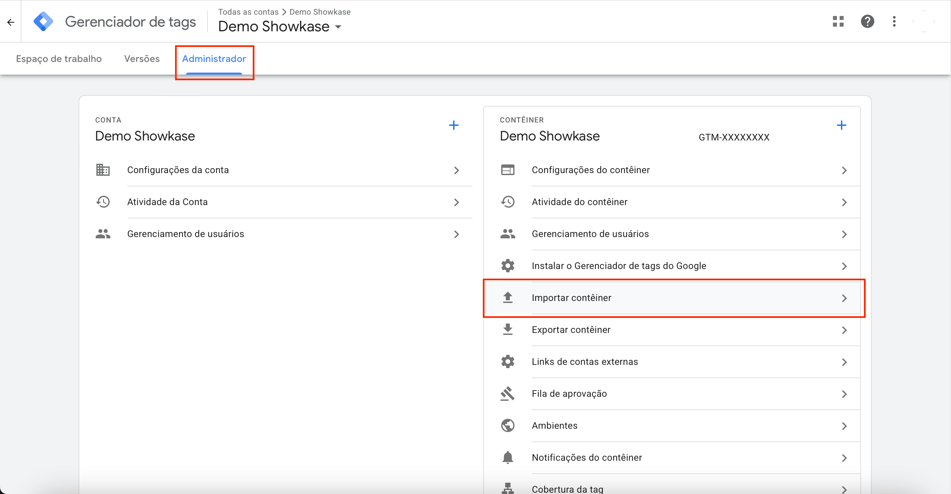Expand the Importar contêiner chevron
This screenshot has height=494, width=951.
844,298
